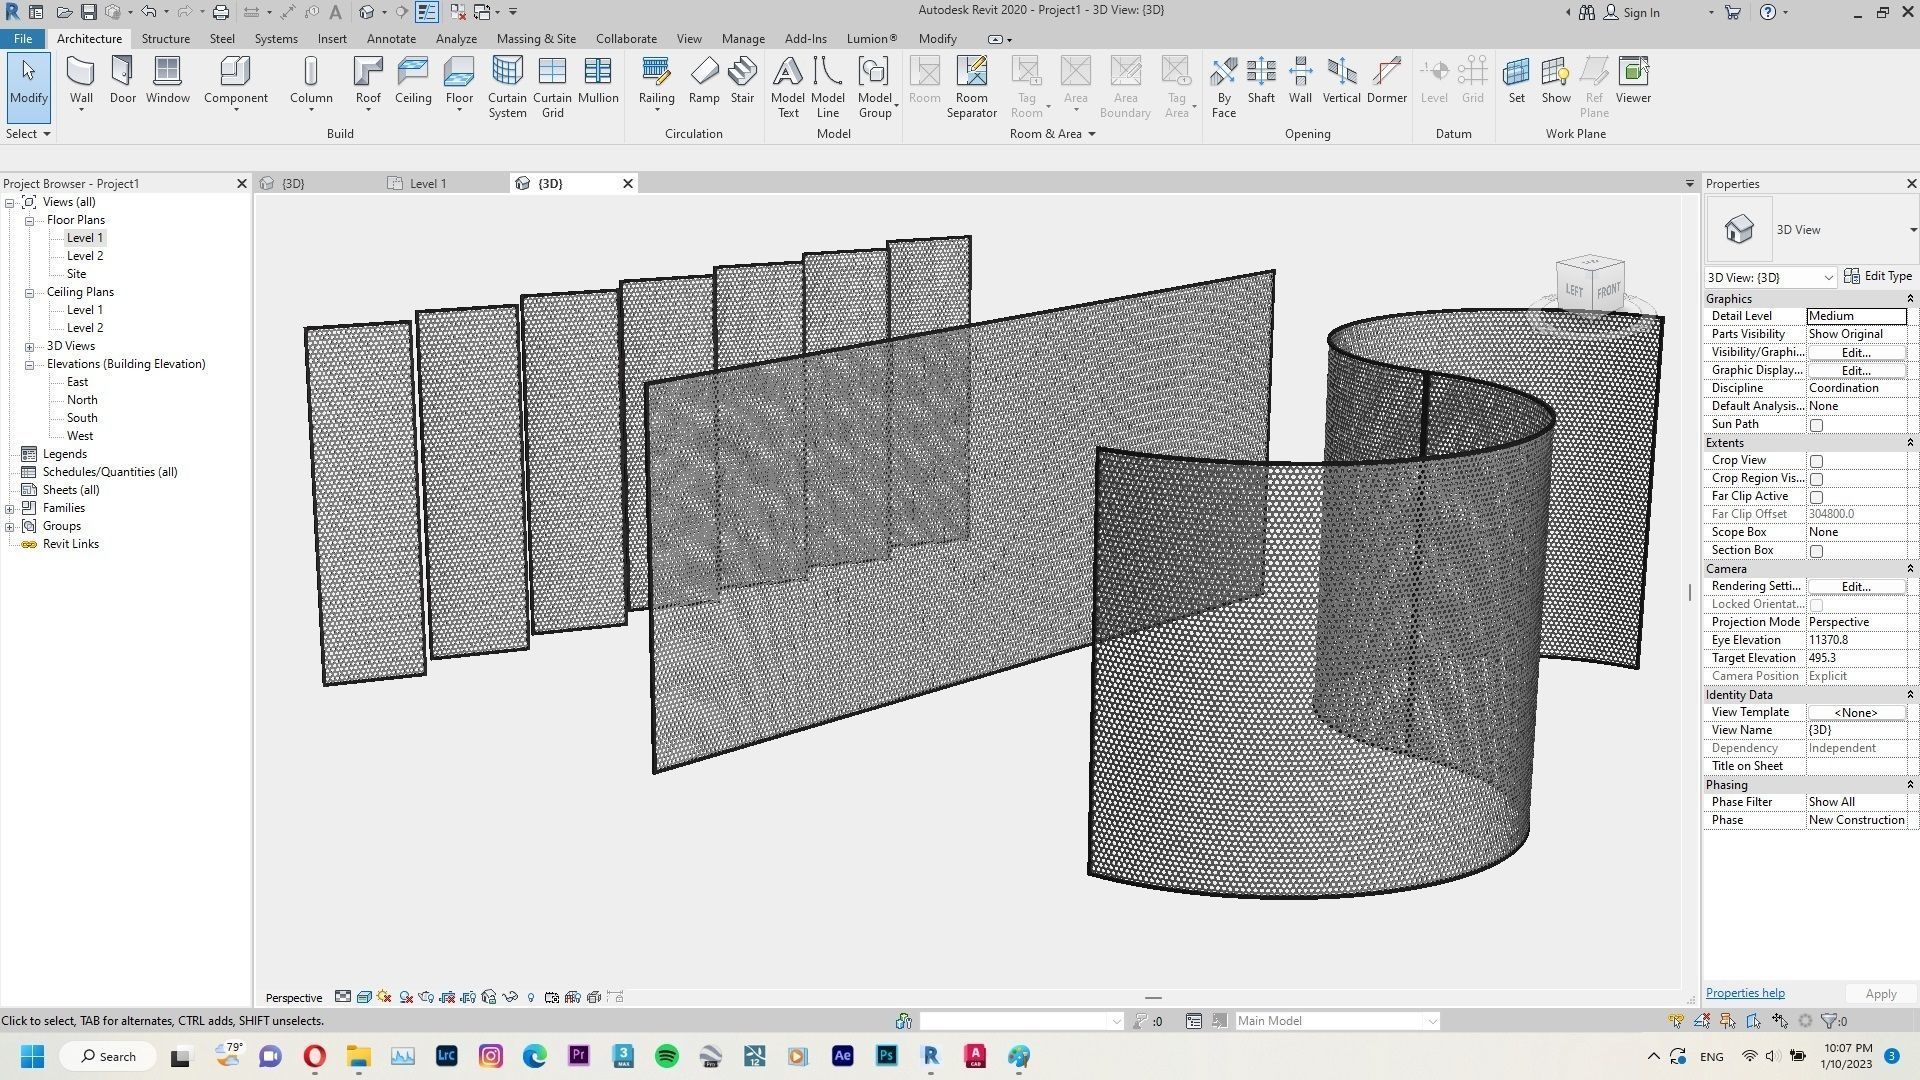
Task: Activate the Railing tool
Action: (656, 80)
